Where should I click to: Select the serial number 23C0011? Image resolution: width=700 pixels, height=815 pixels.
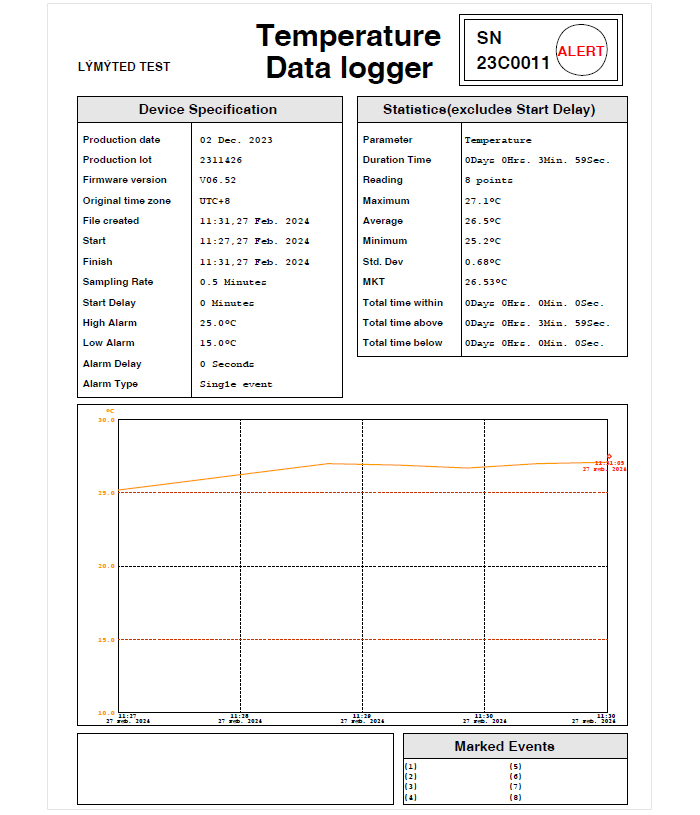(x=512, y=63)
